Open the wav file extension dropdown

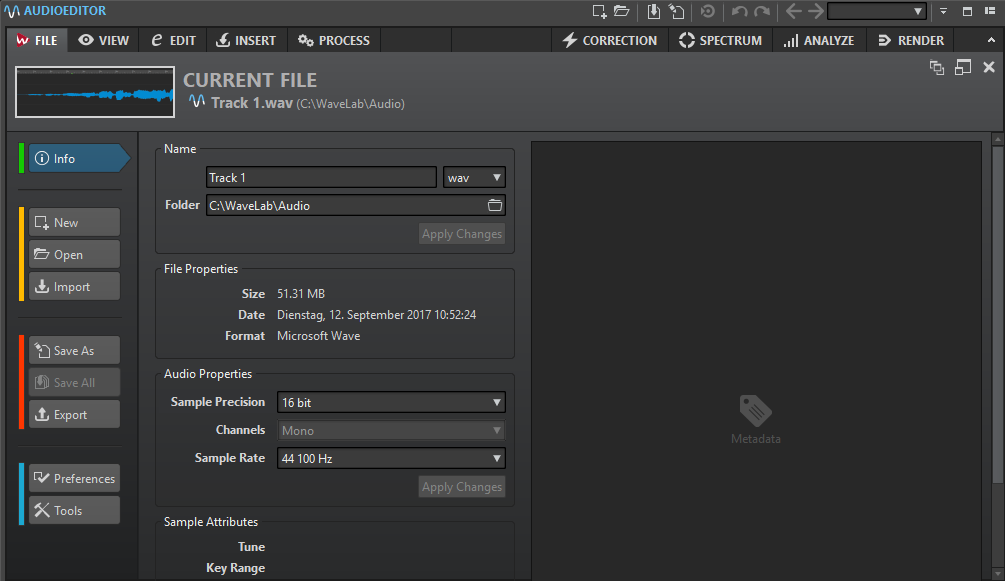tap(474, 178)
